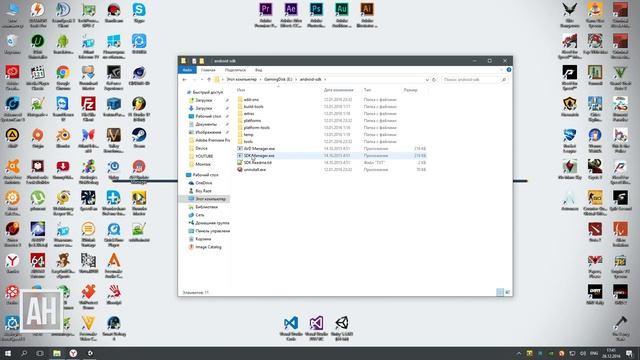Sort files by the Дата изменения column
This screenshot has width=640, height=360.
coord(339,90)
